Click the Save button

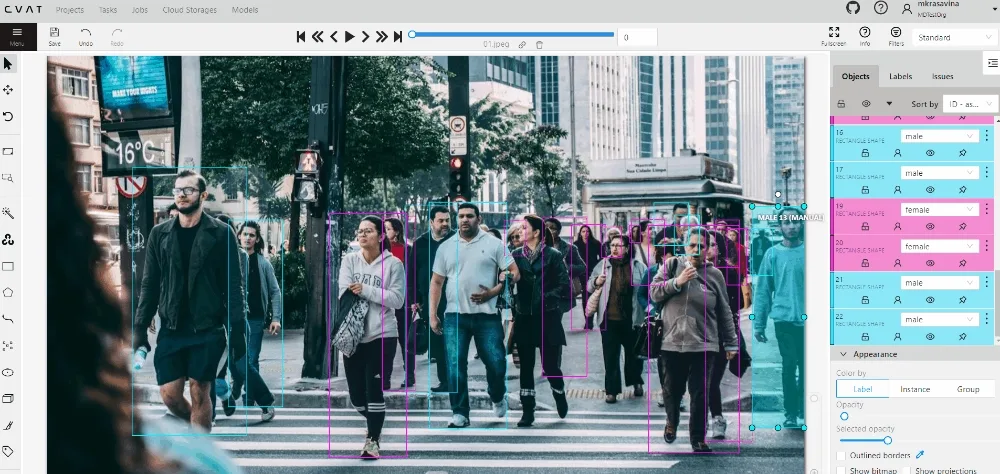pyautogui.click(x=54, y=36)
